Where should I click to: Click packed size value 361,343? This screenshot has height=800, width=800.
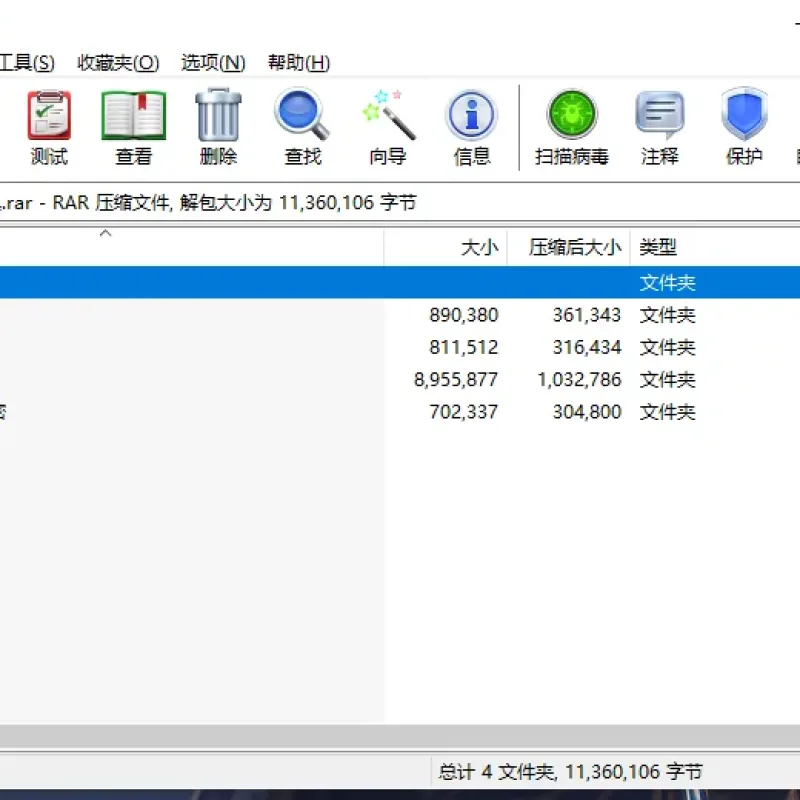[x=587, y=315]
